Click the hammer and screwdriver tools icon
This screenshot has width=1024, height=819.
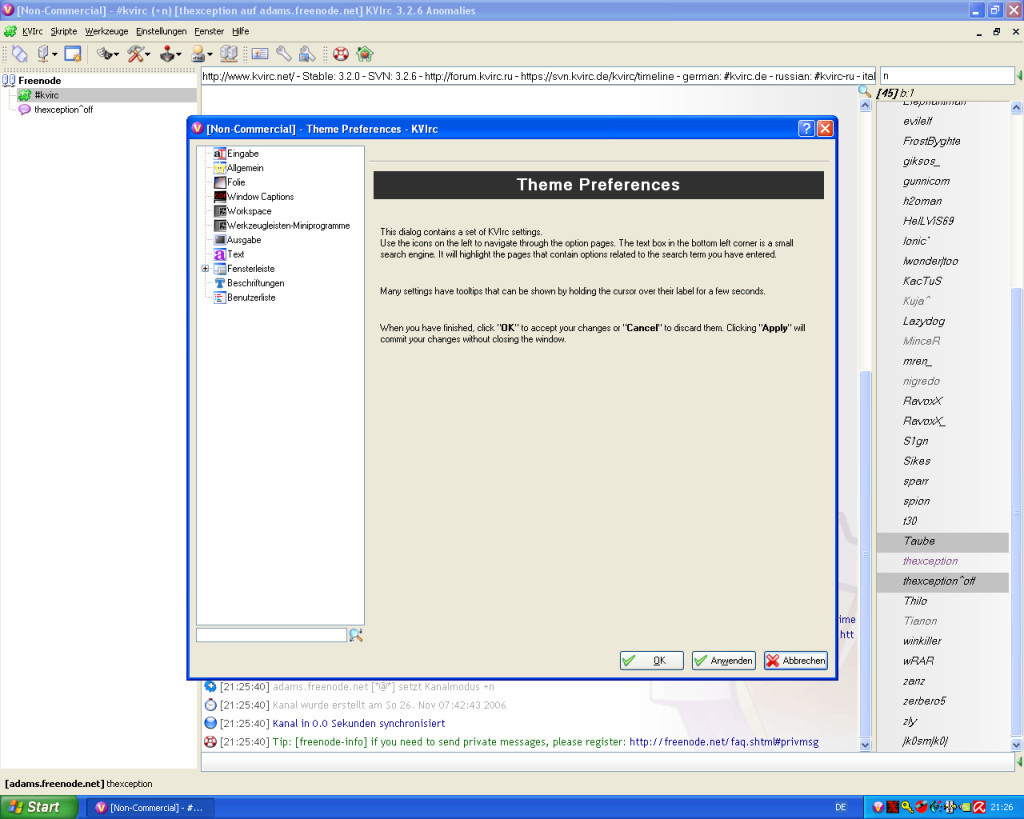tap(135, 54)
